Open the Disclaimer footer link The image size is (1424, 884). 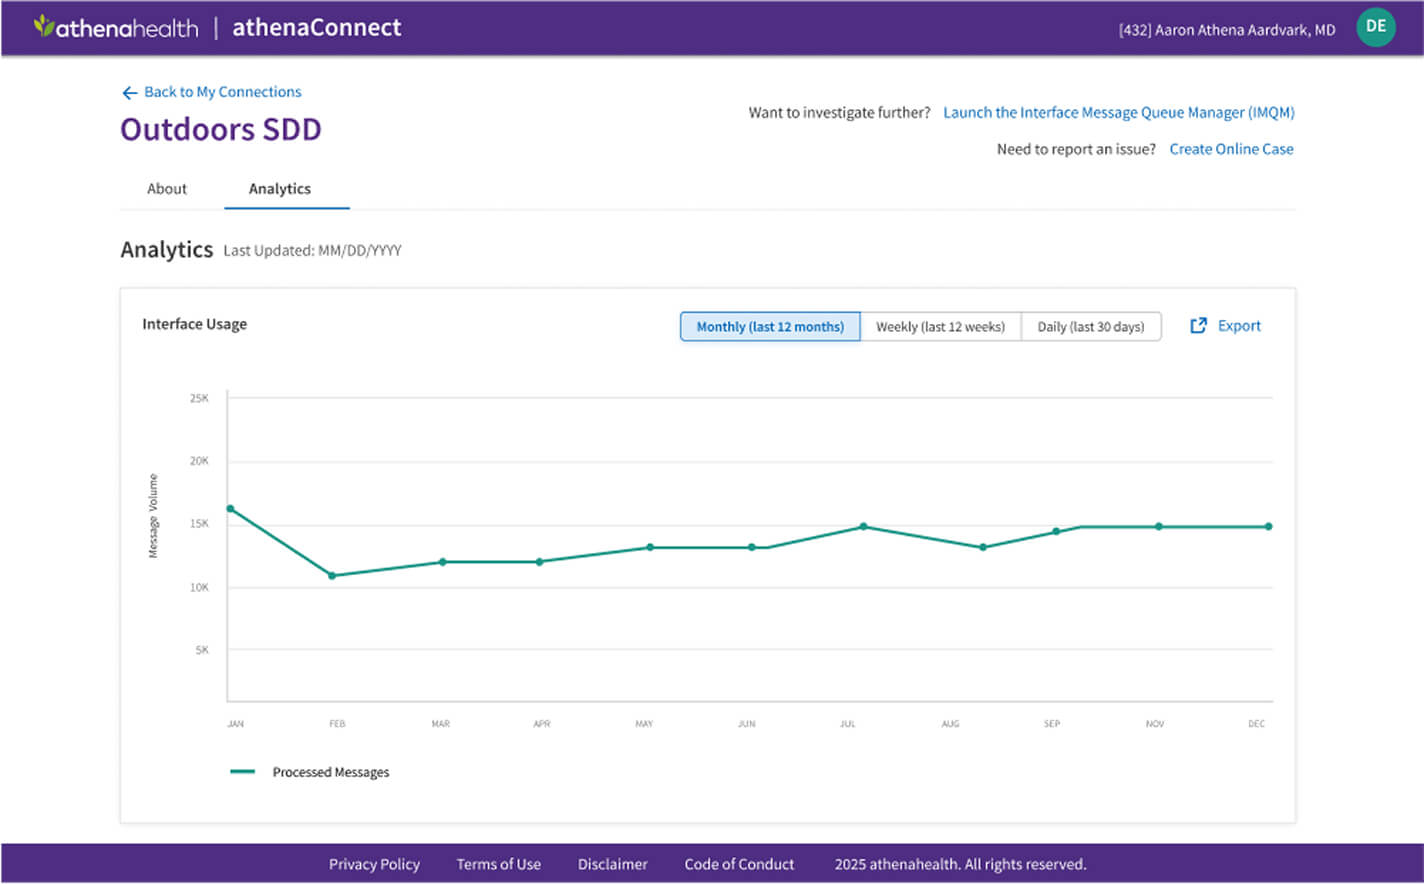612,864
